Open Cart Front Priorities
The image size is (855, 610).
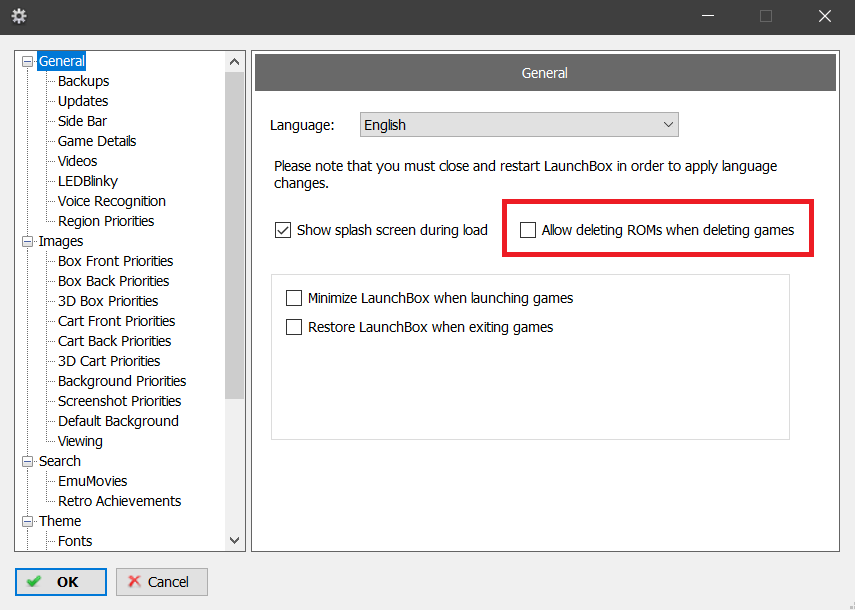click(117, 321)
